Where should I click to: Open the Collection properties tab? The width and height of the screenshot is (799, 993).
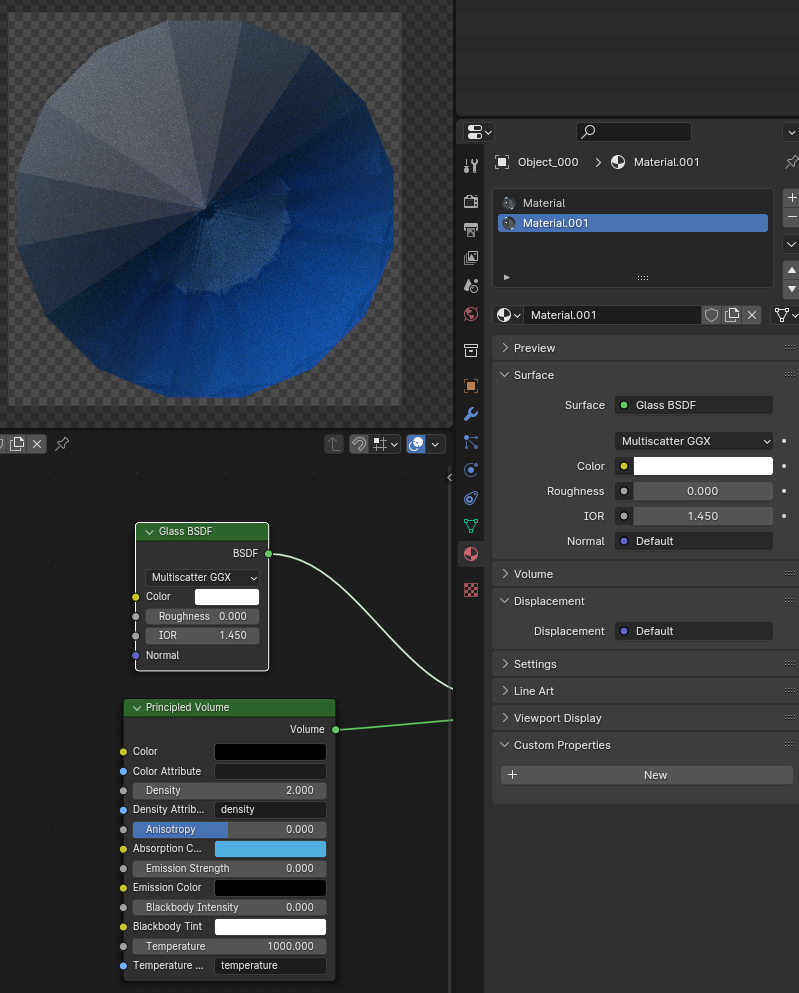(470, 350)
